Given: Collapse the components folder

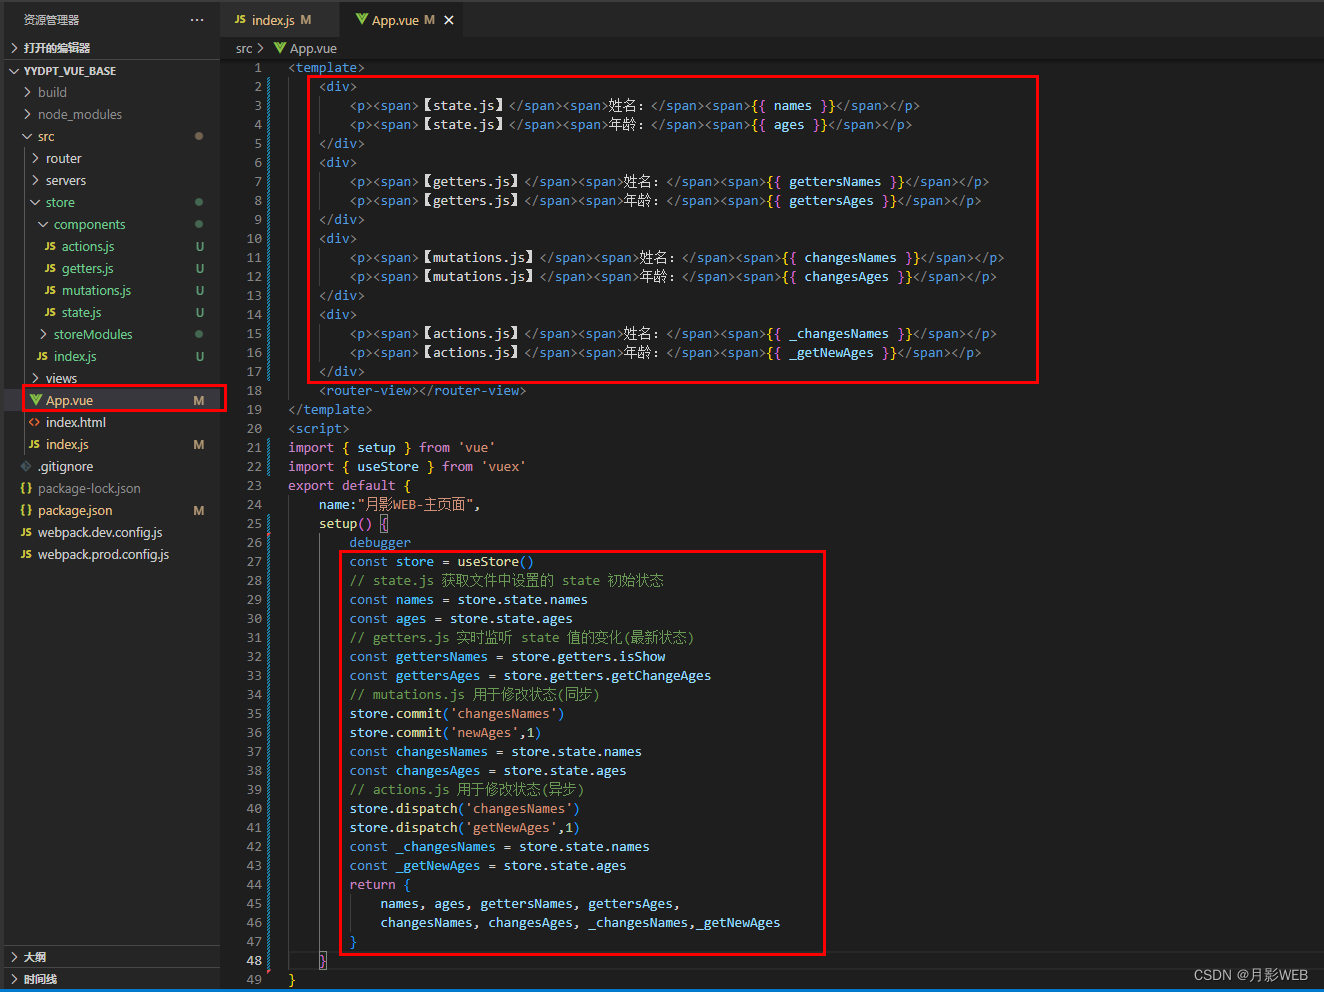Looking at the screenshot, I should tap(44, 225).
